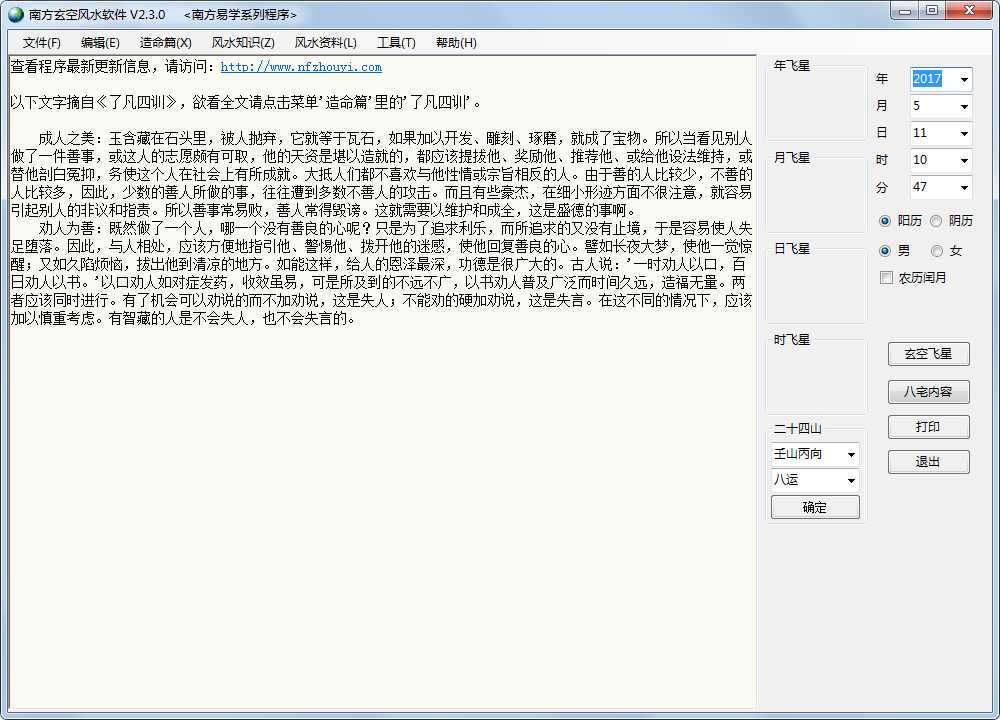Viewport: 1000px width, 720px height.
Task: Click the 确定 confirm button
Action: click(814, 506)
